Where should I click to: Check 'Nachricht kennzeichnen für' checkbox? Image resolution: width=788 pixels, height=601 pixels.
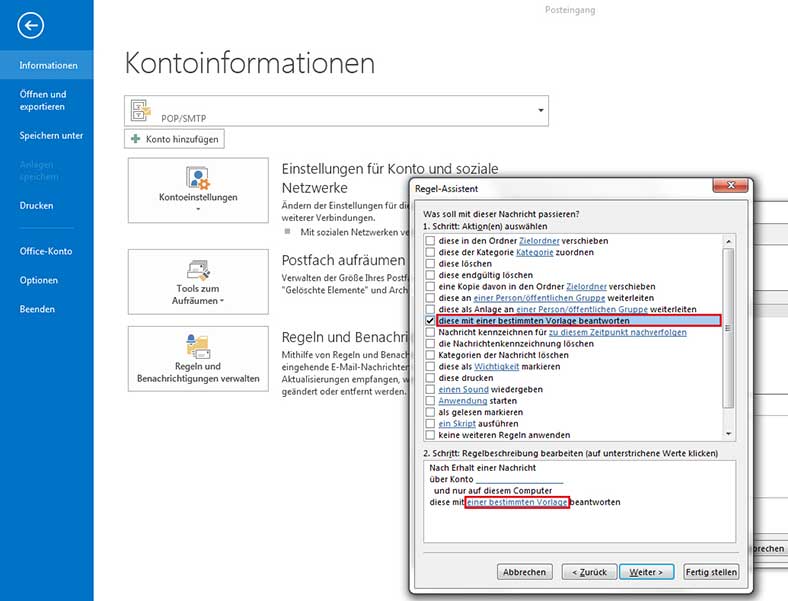coord(430,332)
